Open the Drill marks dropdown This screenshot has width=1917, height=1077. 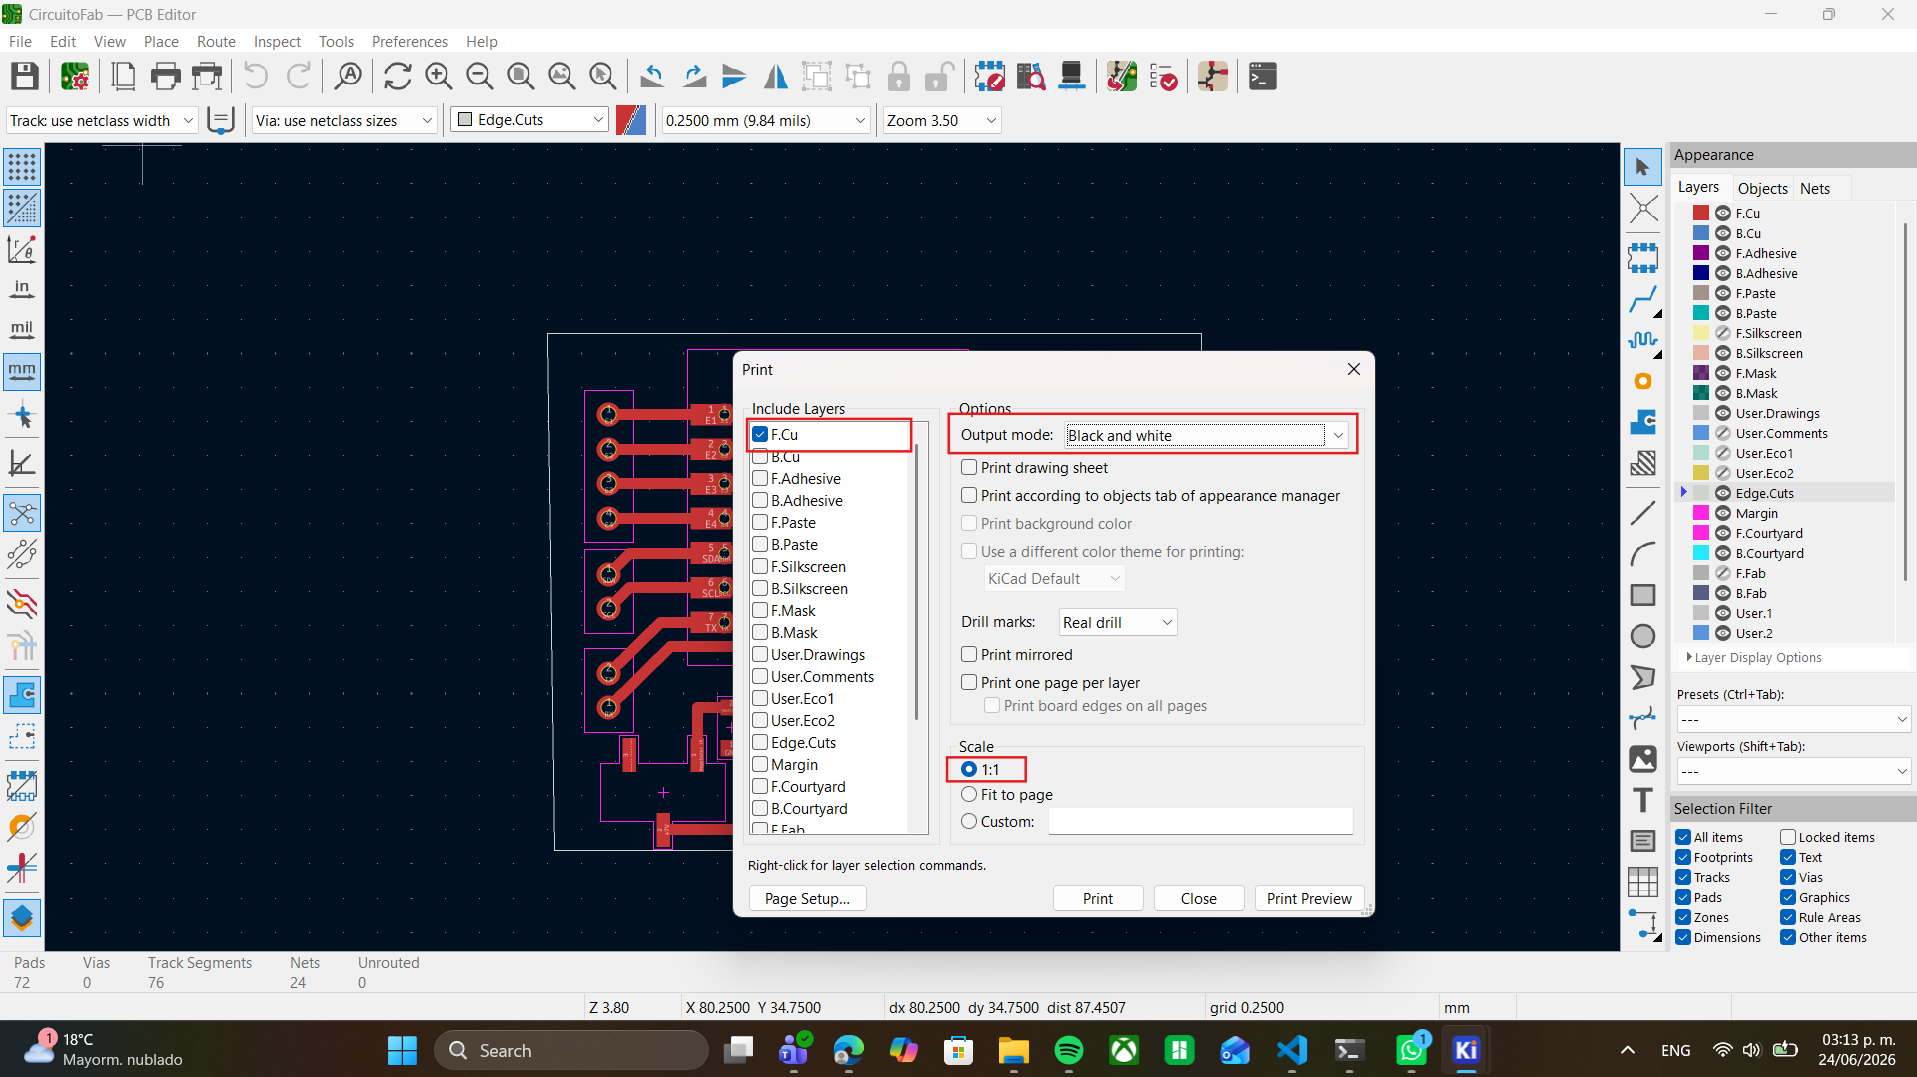tap(1117, 622)
